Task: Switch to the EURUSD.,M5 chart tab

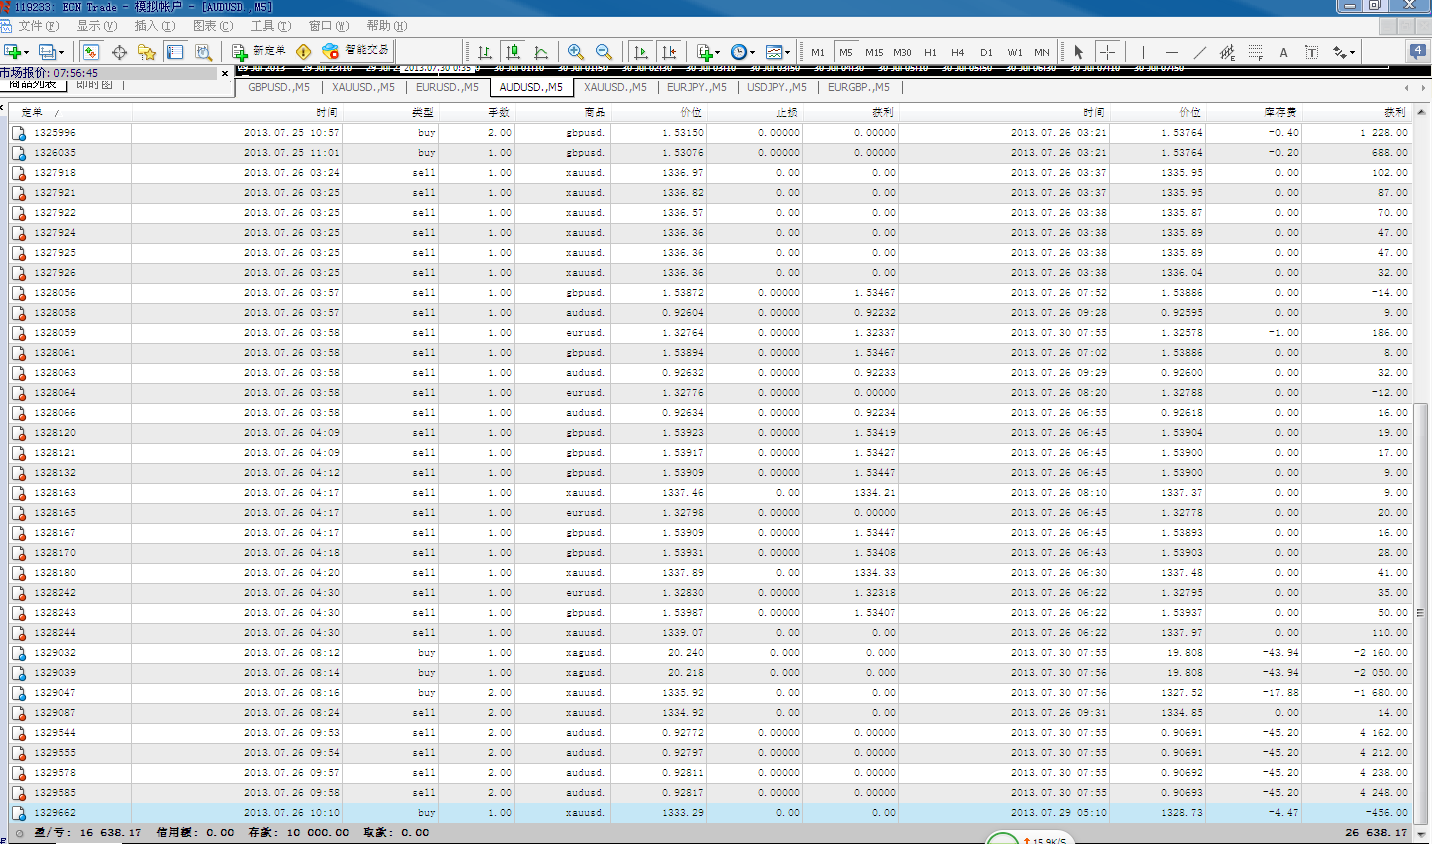Action: 447,87
